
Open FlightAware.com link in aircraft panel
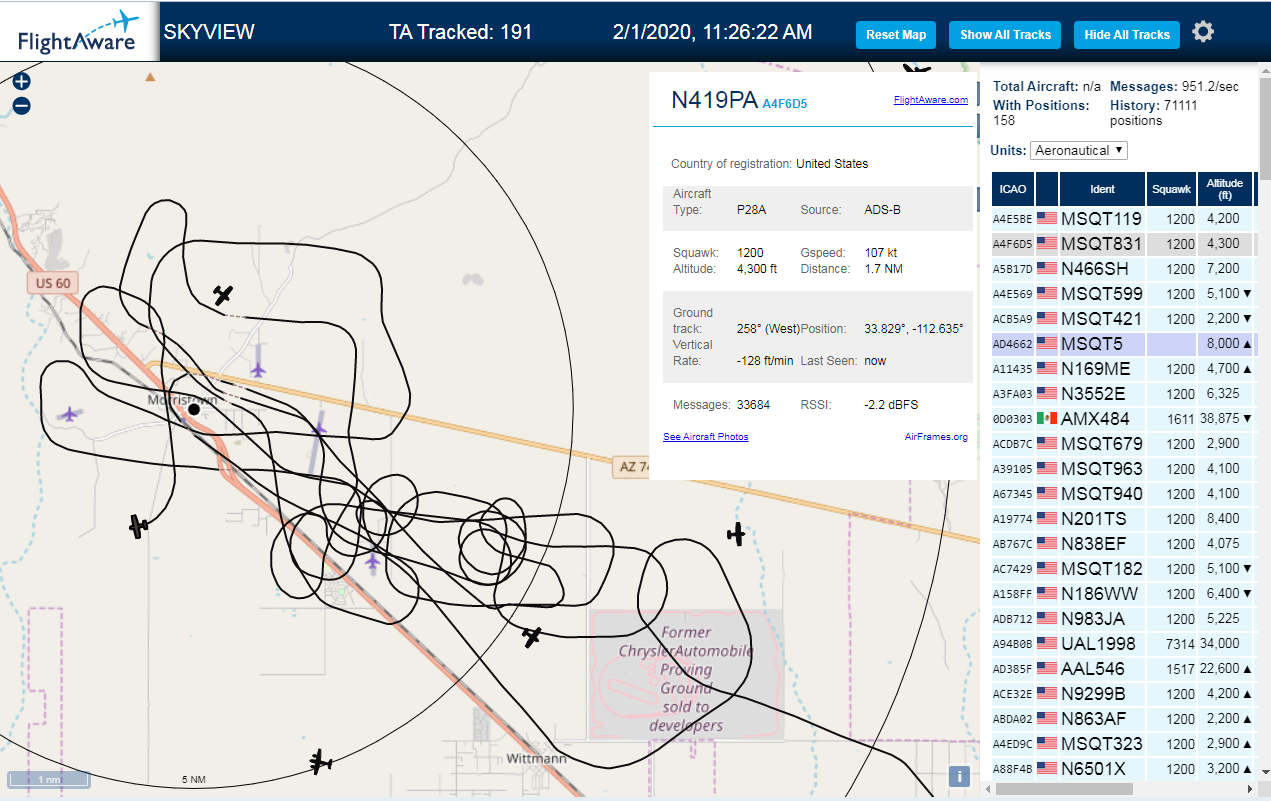930,99
